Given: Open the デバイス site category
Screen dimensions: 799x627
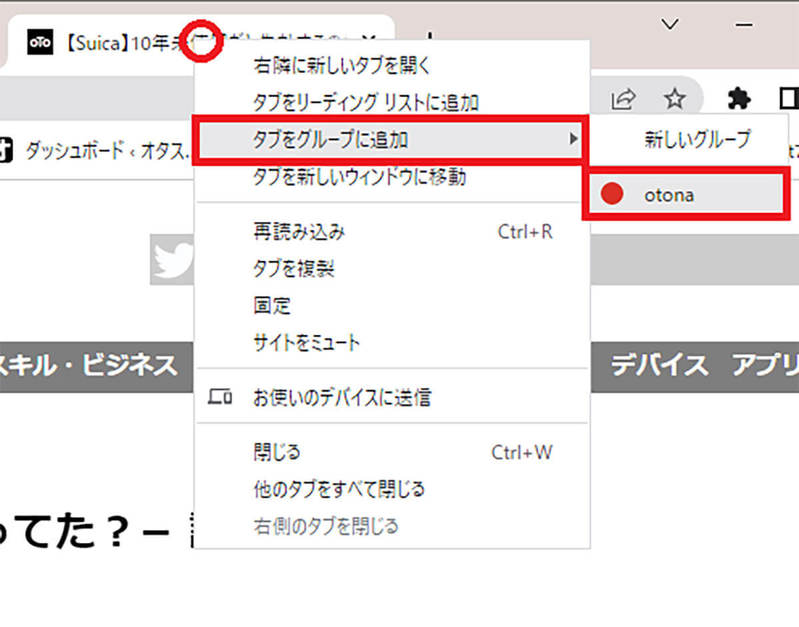Looking at the screenshot, I should (x=659, y=365).
